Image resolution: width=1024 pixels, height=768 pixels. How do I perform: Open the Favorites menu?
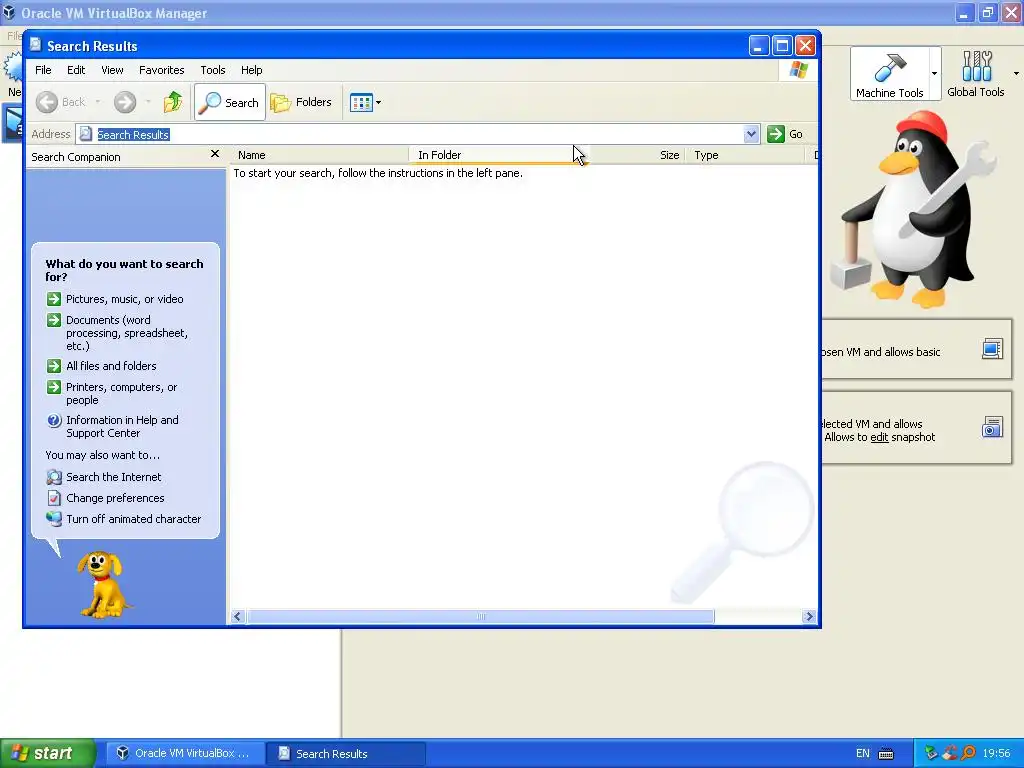click(x=161, y=70)
